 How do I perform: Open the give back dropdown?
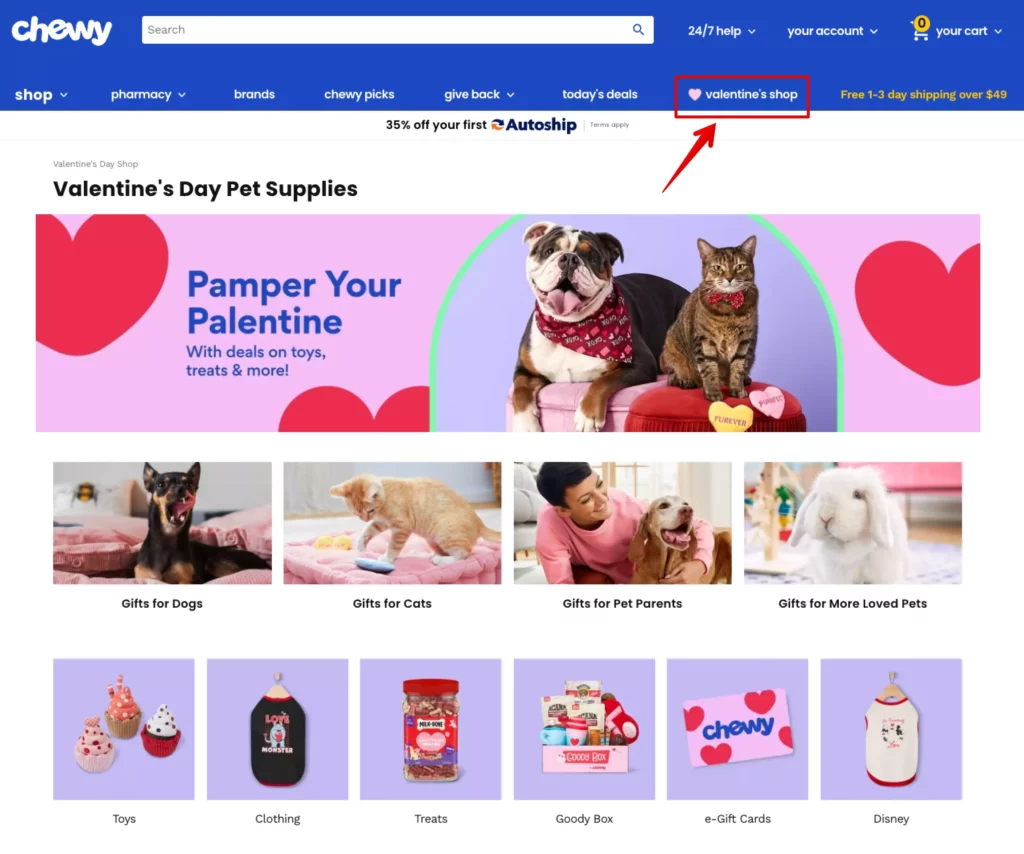click(x=479, y=94)
